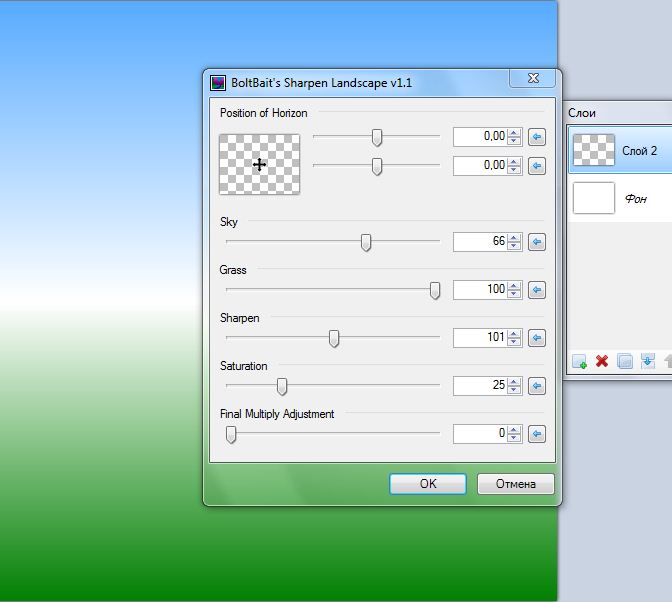The image size is (672, 602).
Task: Click the Saturation slider handle
Action: tap(282, 386)
